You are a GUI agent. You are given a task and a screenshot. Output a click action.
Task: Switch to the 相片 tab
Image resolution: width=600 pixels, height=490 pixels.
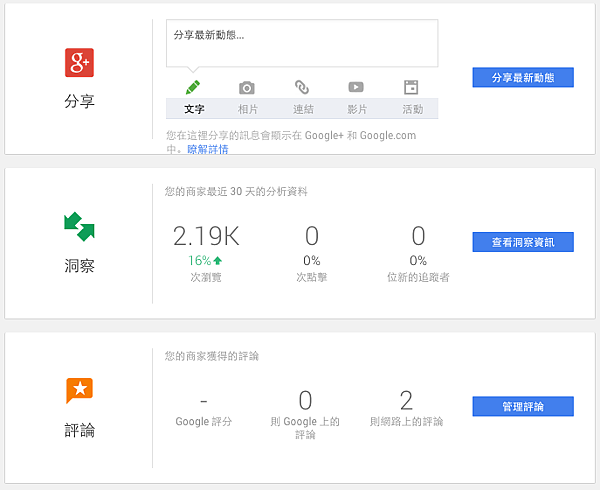[248, 109]
